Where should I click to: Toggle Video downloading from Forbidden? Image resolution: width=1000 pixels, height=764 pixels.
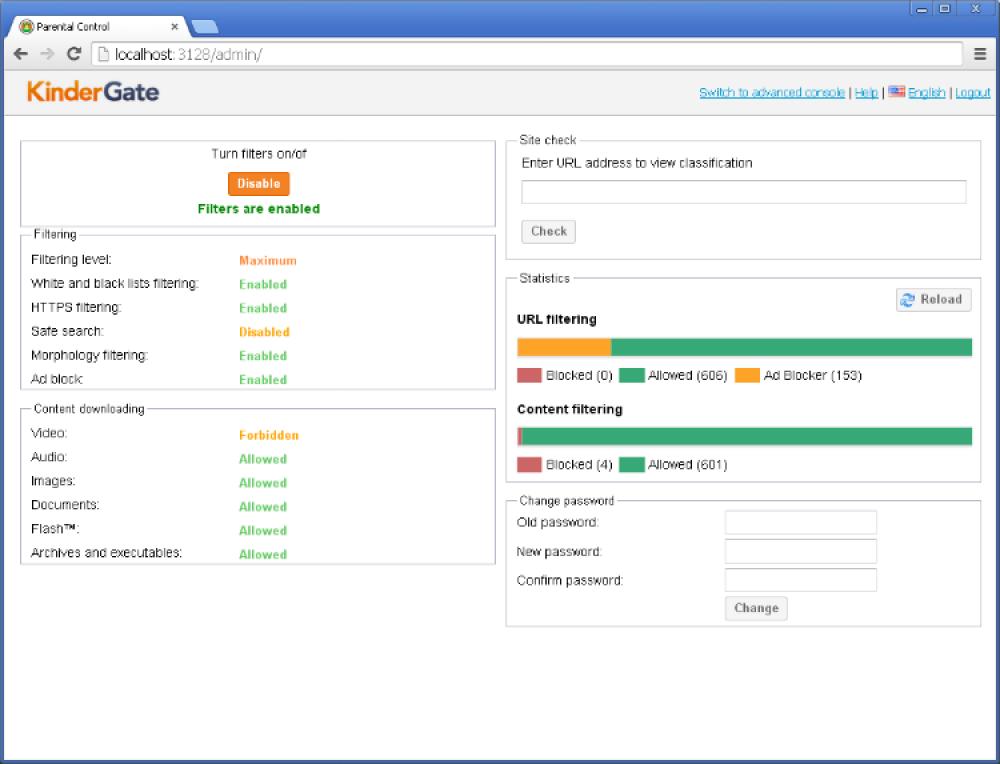click(268, 435)
